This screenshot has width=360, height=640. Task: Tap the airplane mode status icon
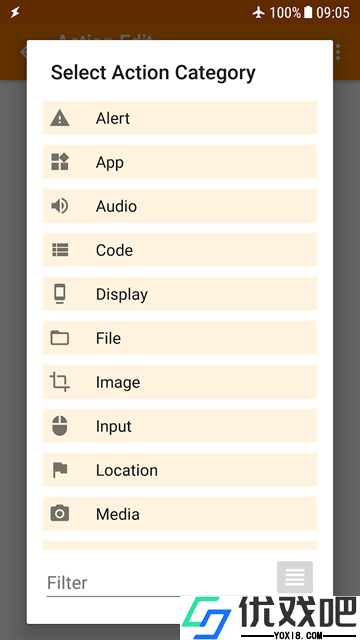coord(258,12)
